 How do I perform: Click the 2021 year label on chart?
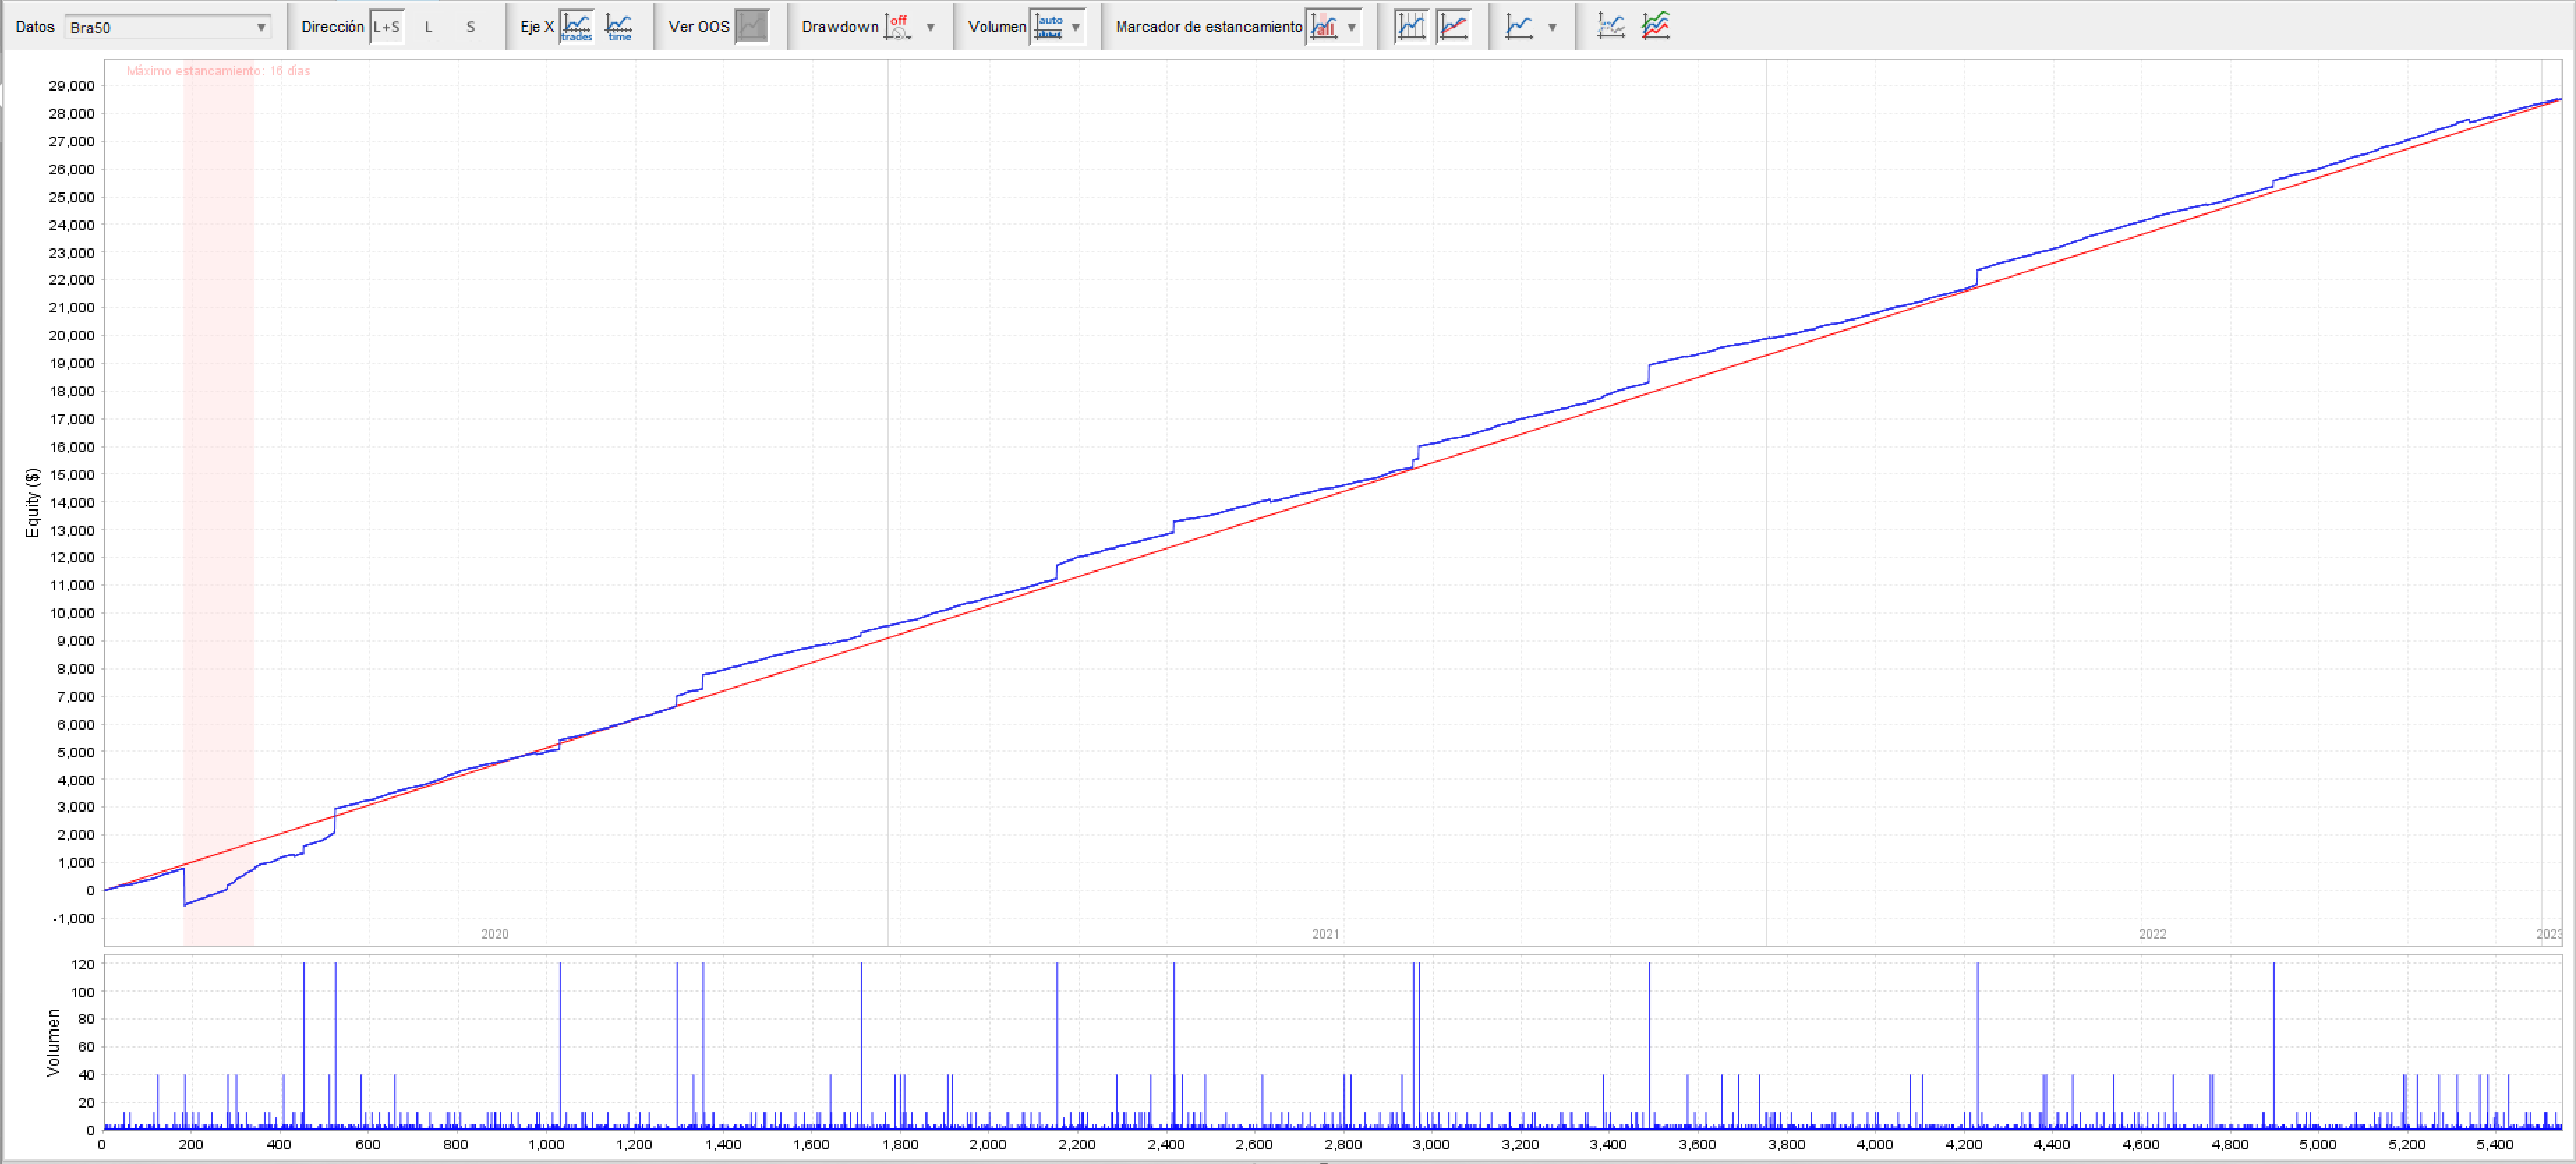click(x=1325, y=934)
